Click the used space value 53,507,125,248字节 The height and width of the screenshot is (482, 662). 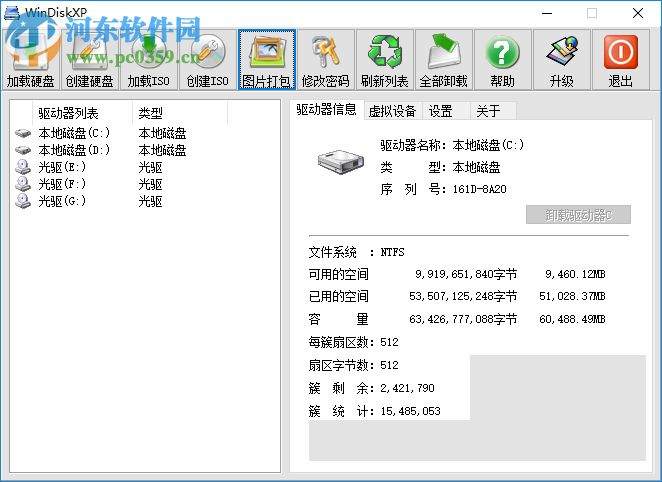(463, 296)
